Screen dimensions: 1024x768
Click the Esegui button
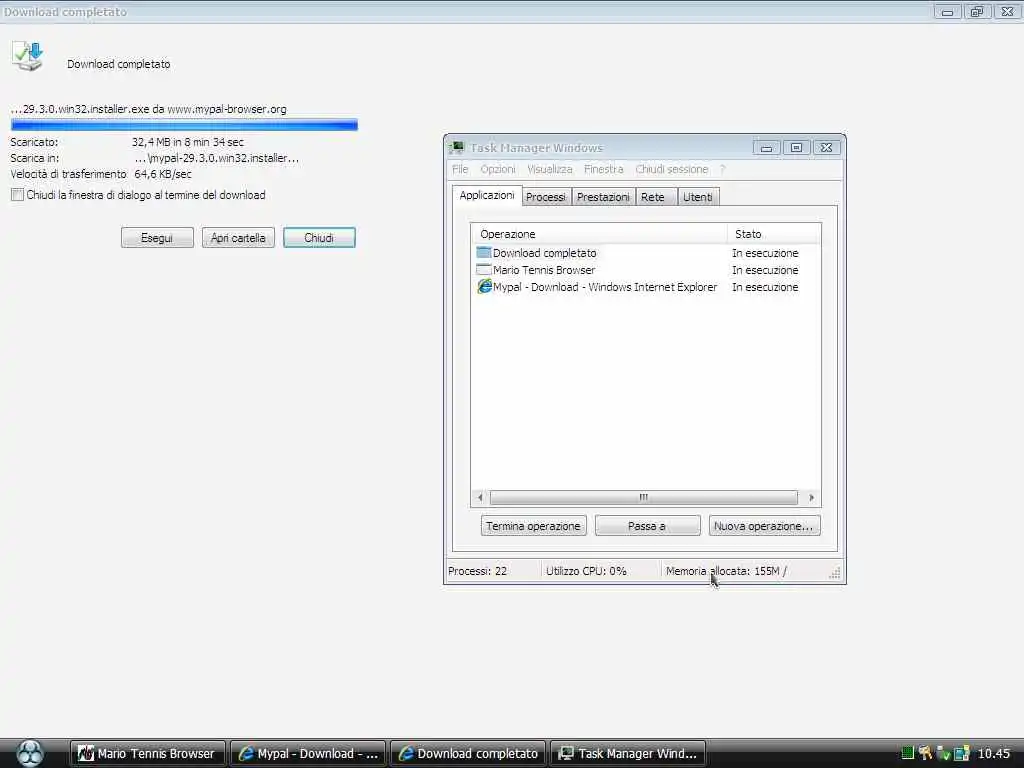coord(157,238)
